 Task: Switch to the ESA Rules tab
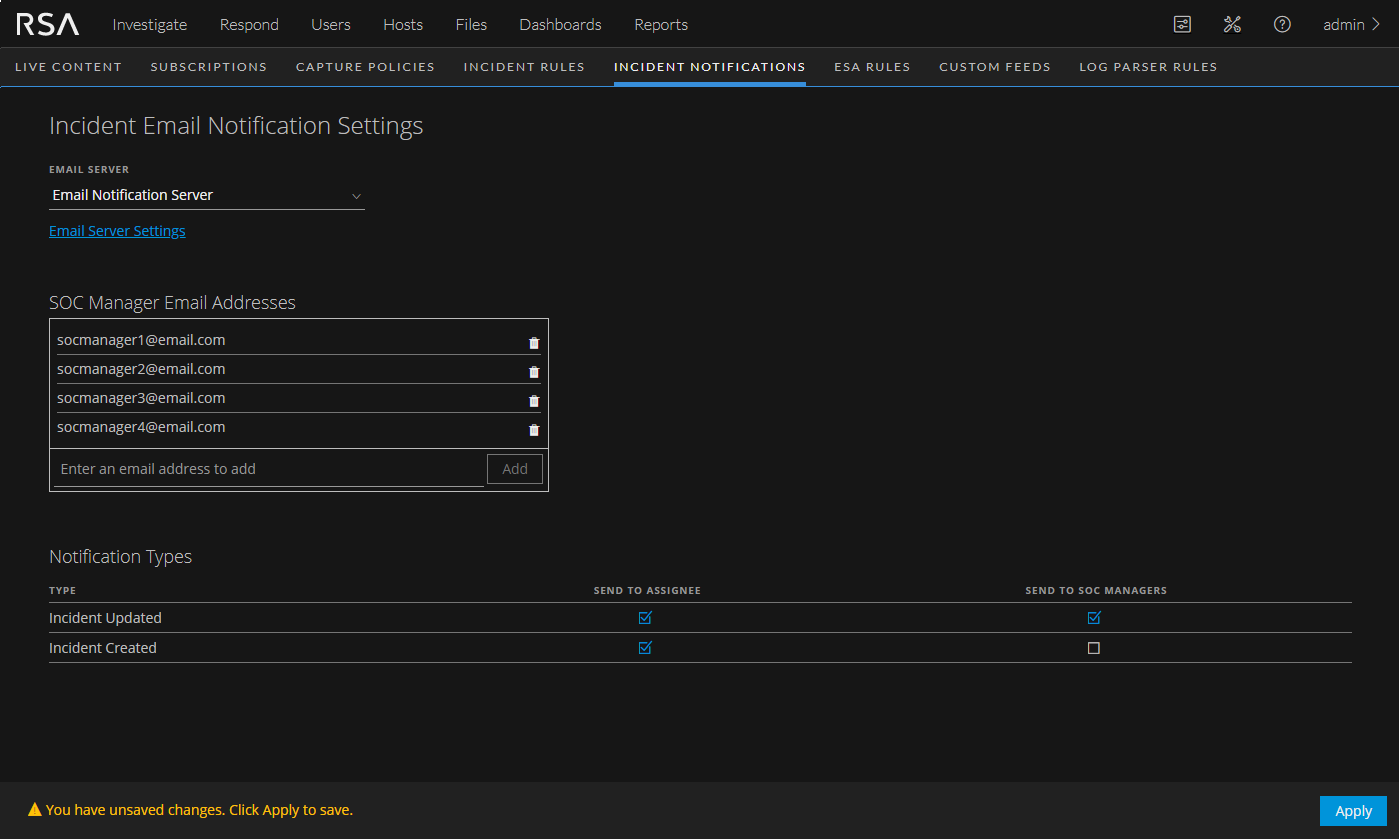click(872, 67)
